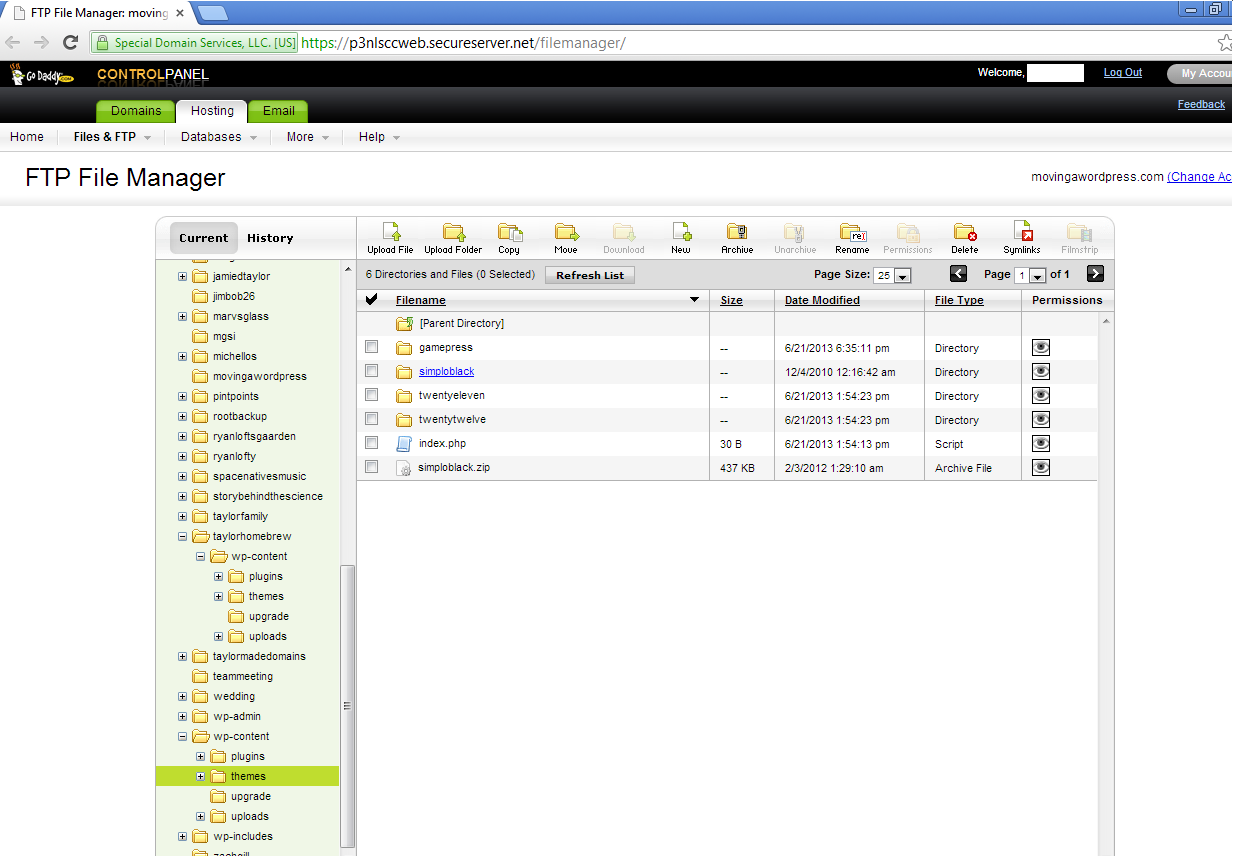View permissions eye icon for gamepress

click(1041, 348)
